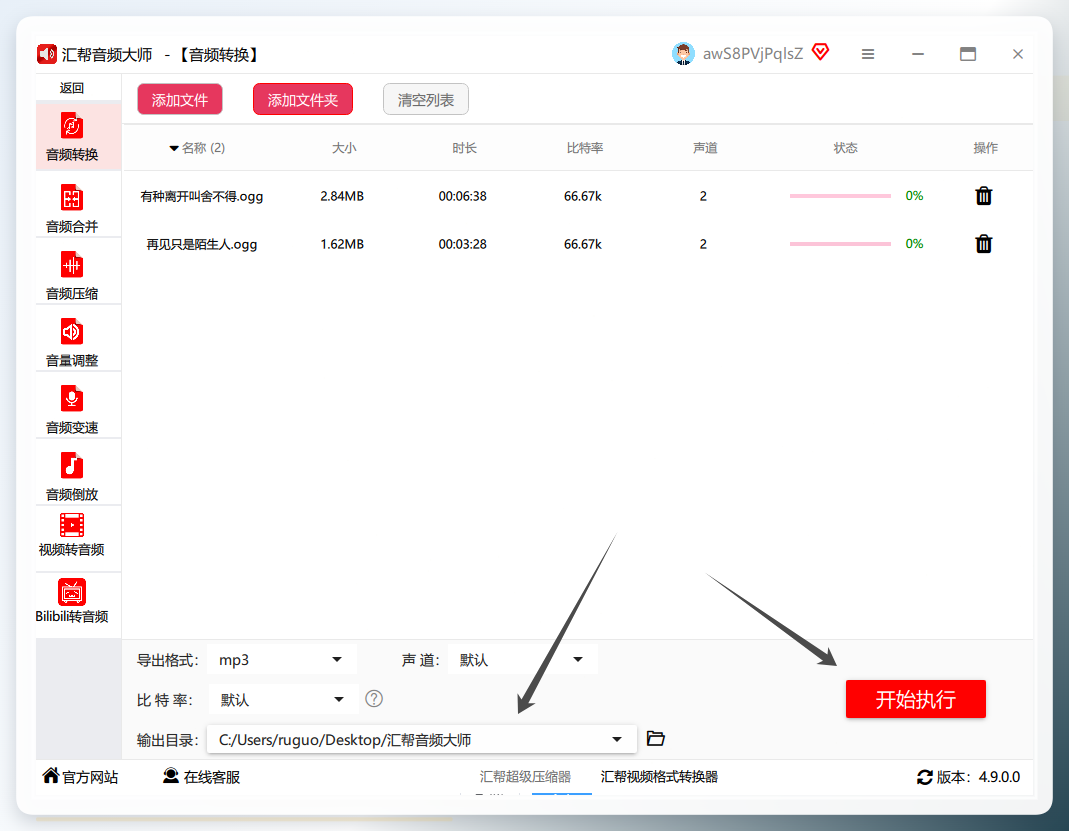Click the 添加文件 add file button
Image resolution: width=1069 pixels, height=831 pixels.
pos(180,100)
